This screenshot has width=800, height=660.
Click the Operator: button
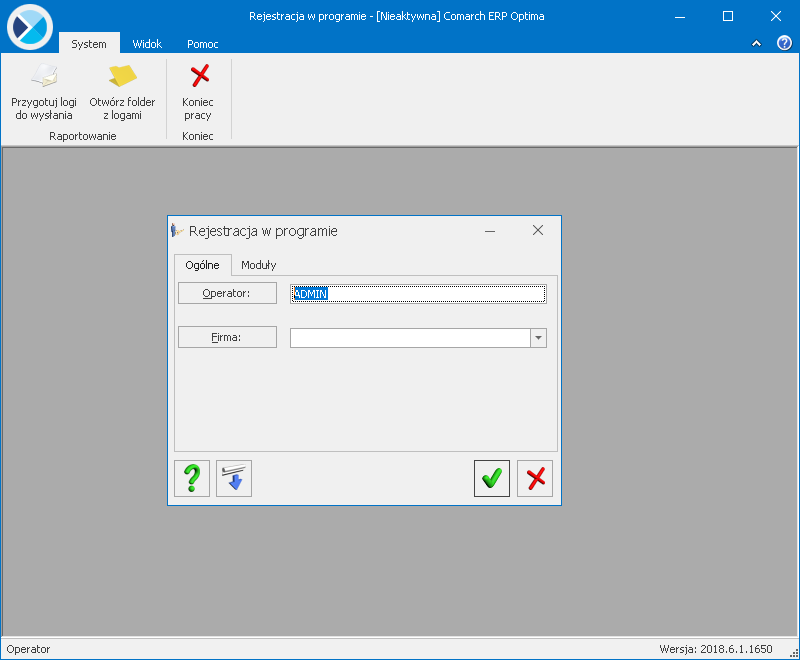227,293
